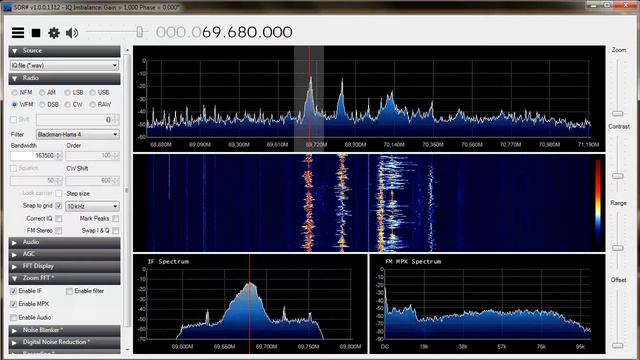Expand the Noise Blanker panel
Screen dimensions: 640x360
coord(64,330)
